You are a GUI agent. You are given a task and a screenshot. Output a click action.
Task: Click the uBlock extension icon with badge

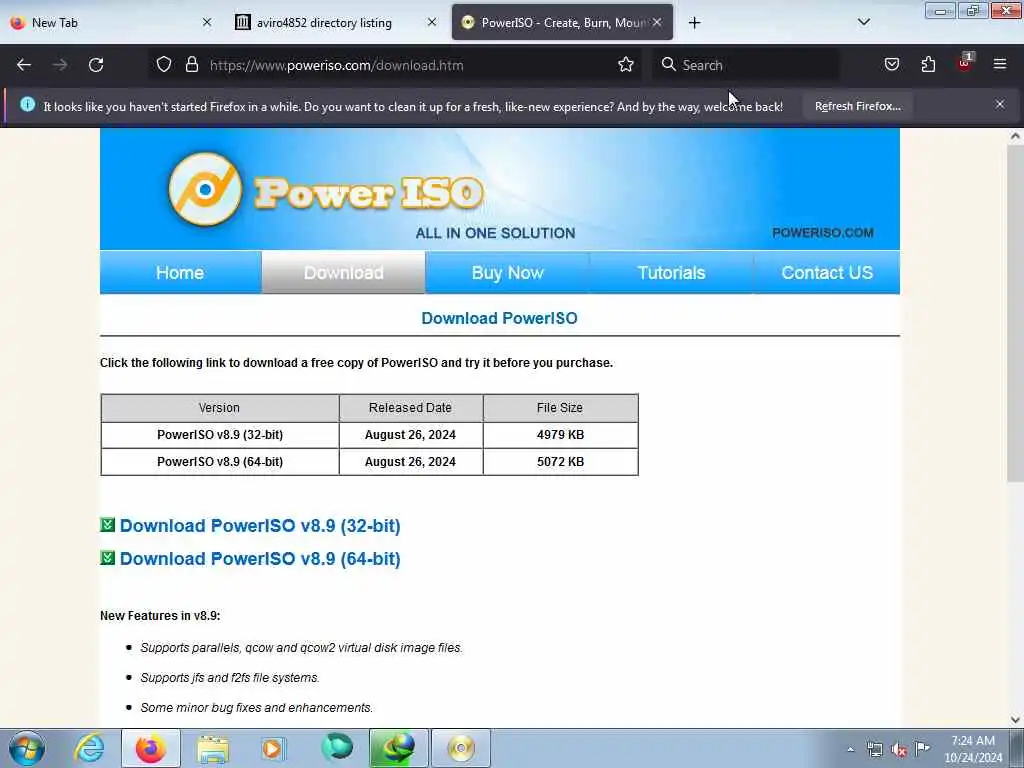point(965,63)
